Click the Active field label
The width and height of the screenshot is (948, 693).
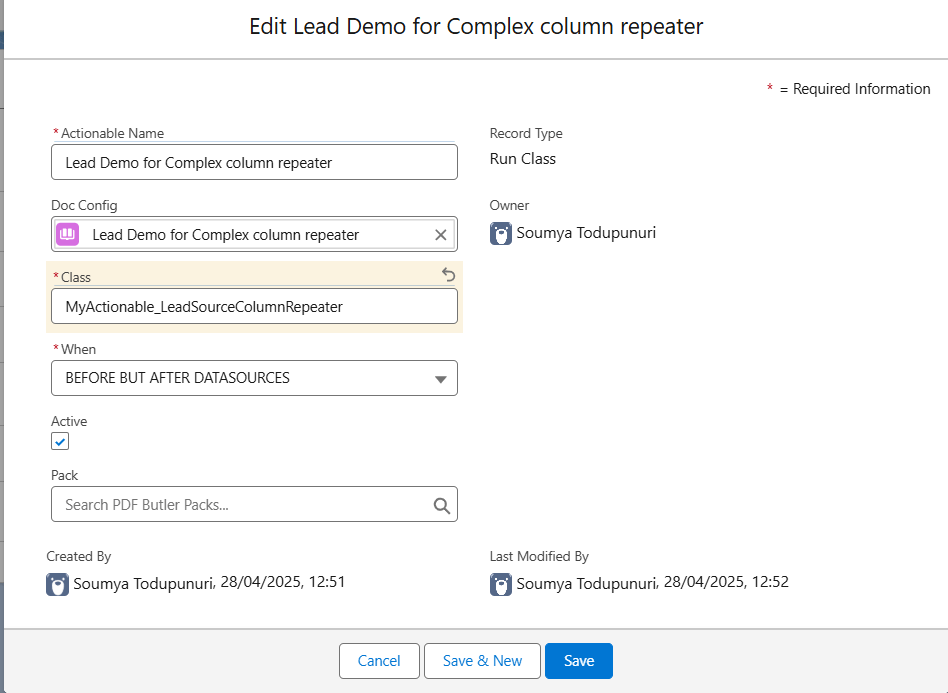click(69, 421)
